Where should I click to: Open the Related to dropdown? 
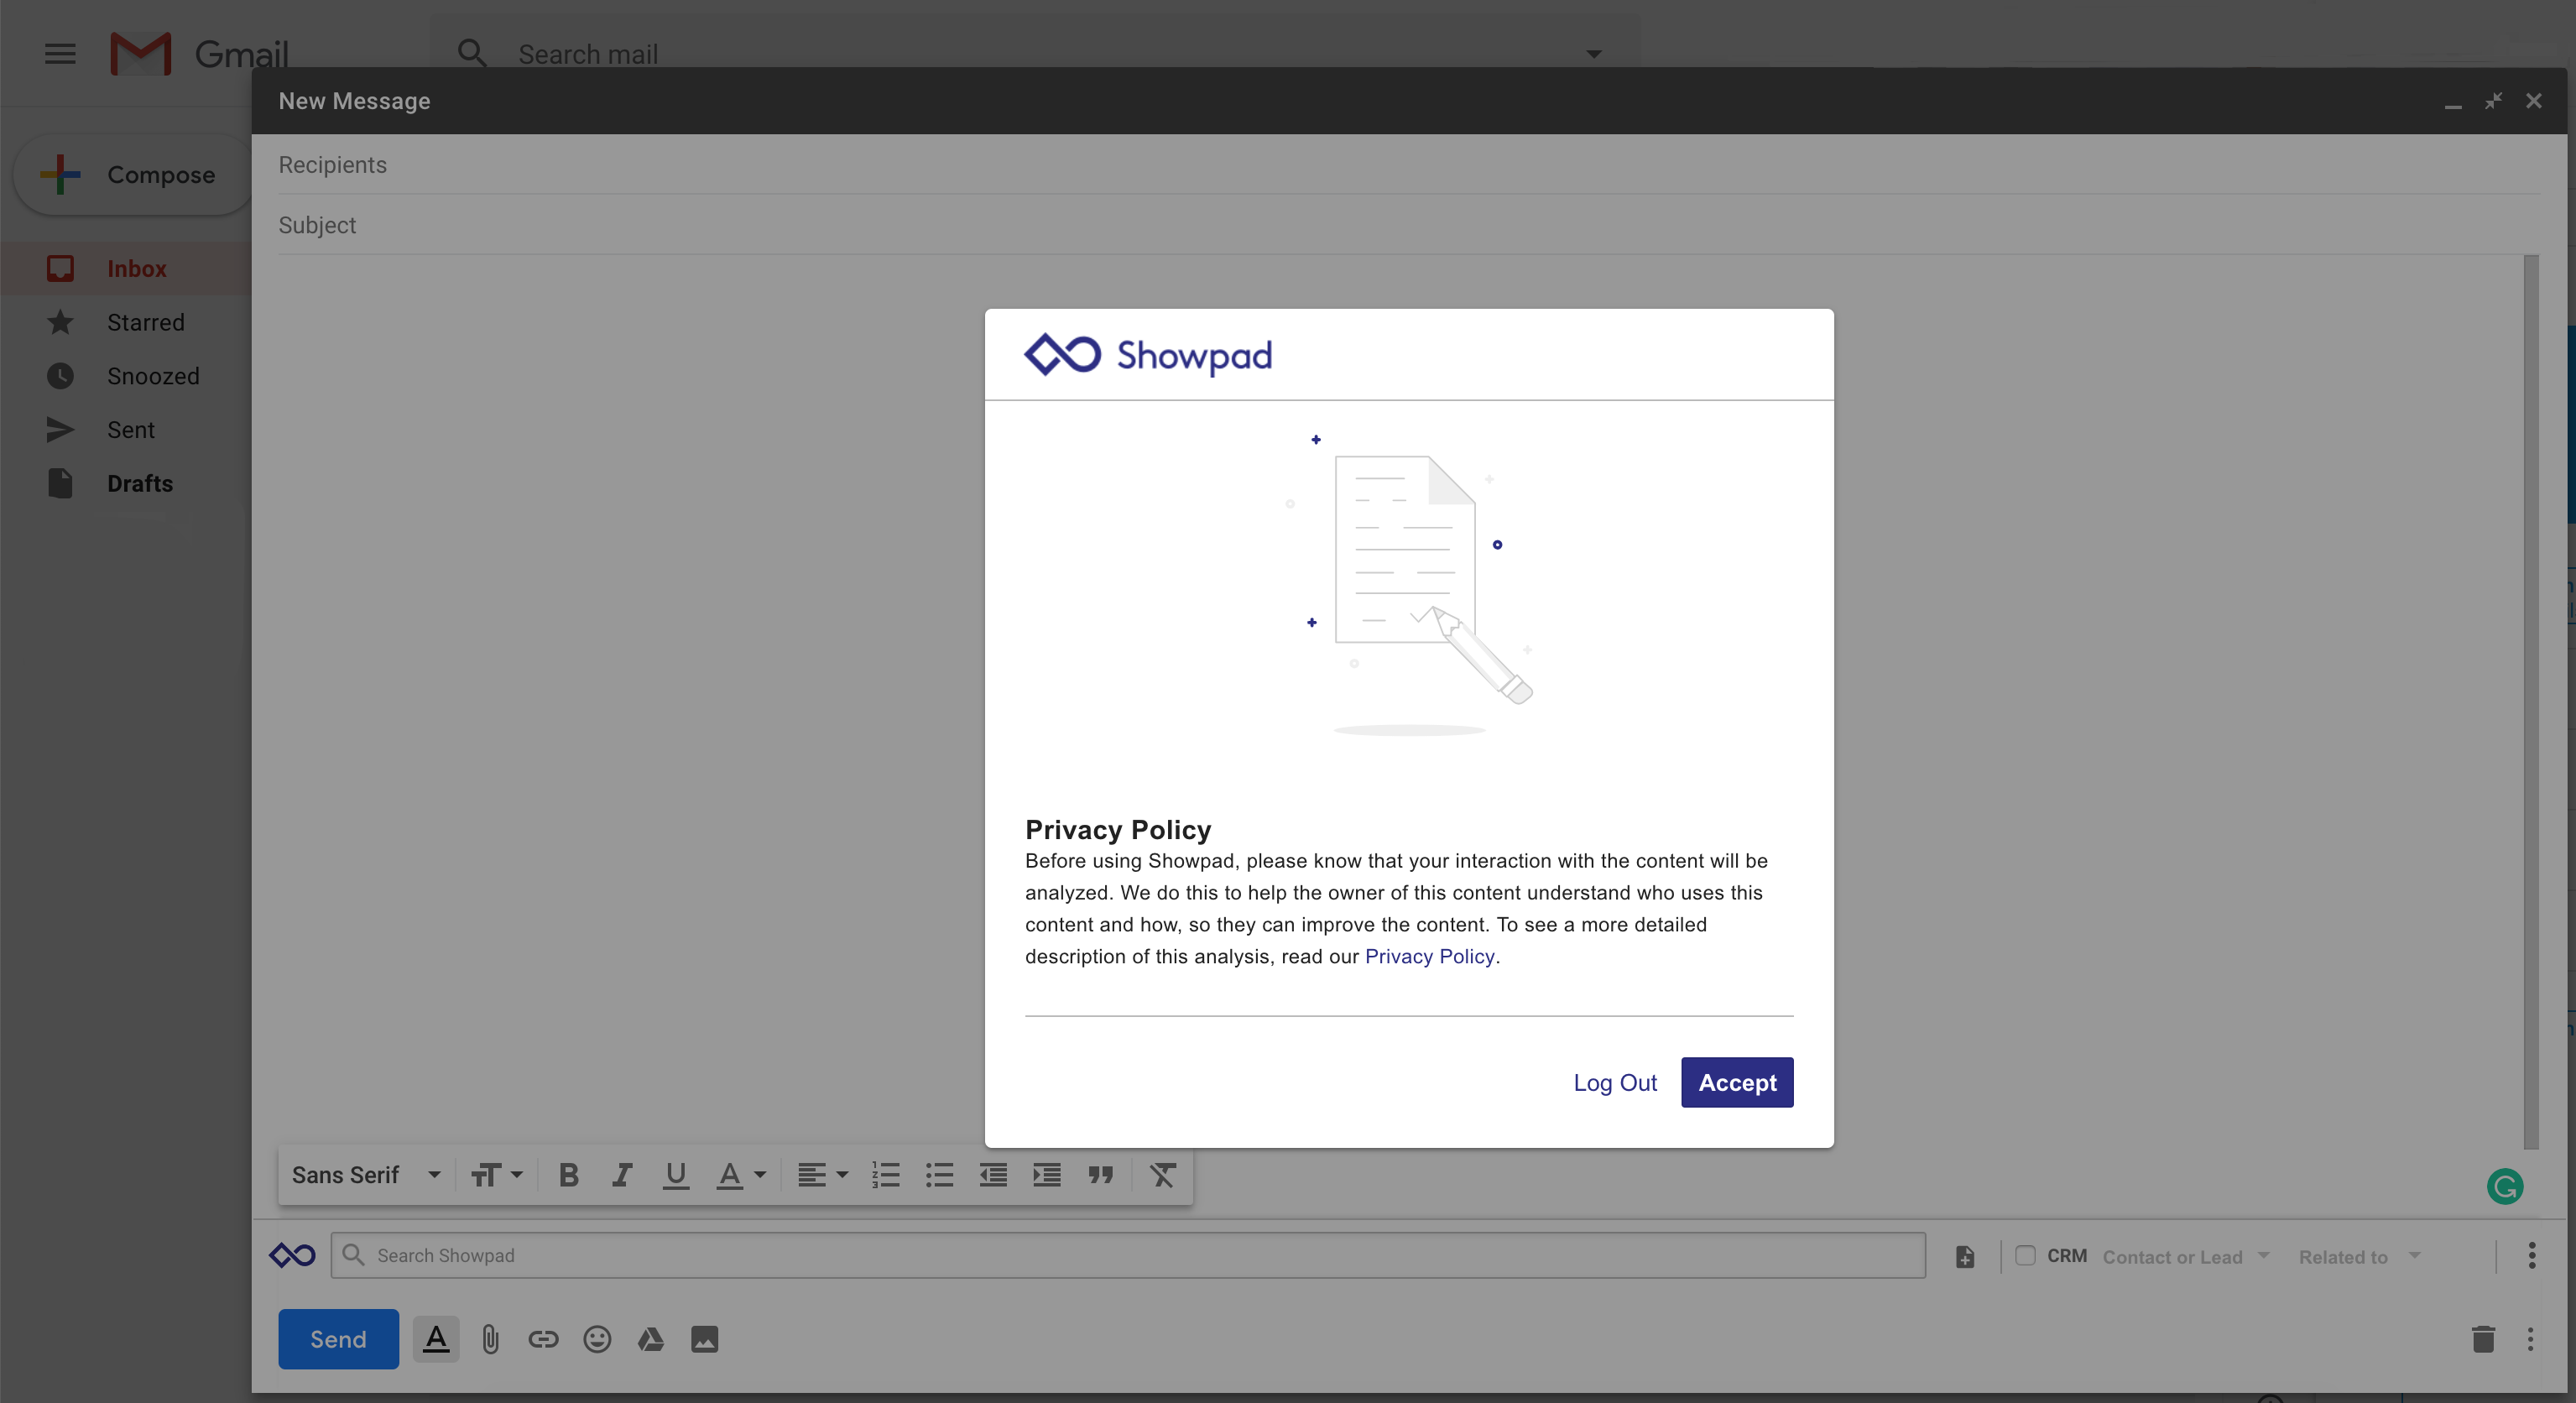click(x=2358, y=1257)
